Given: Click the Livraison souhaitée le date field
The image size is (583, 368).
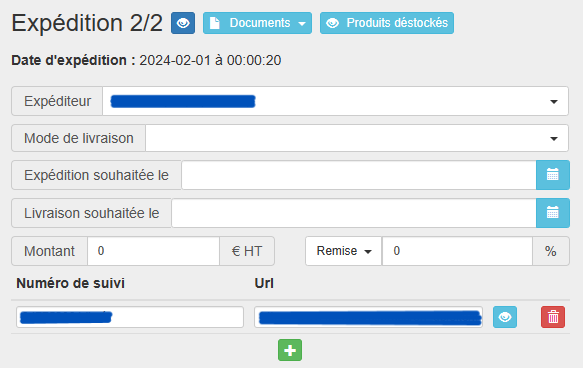Looking at the screenshot, I should click(354, 213).
